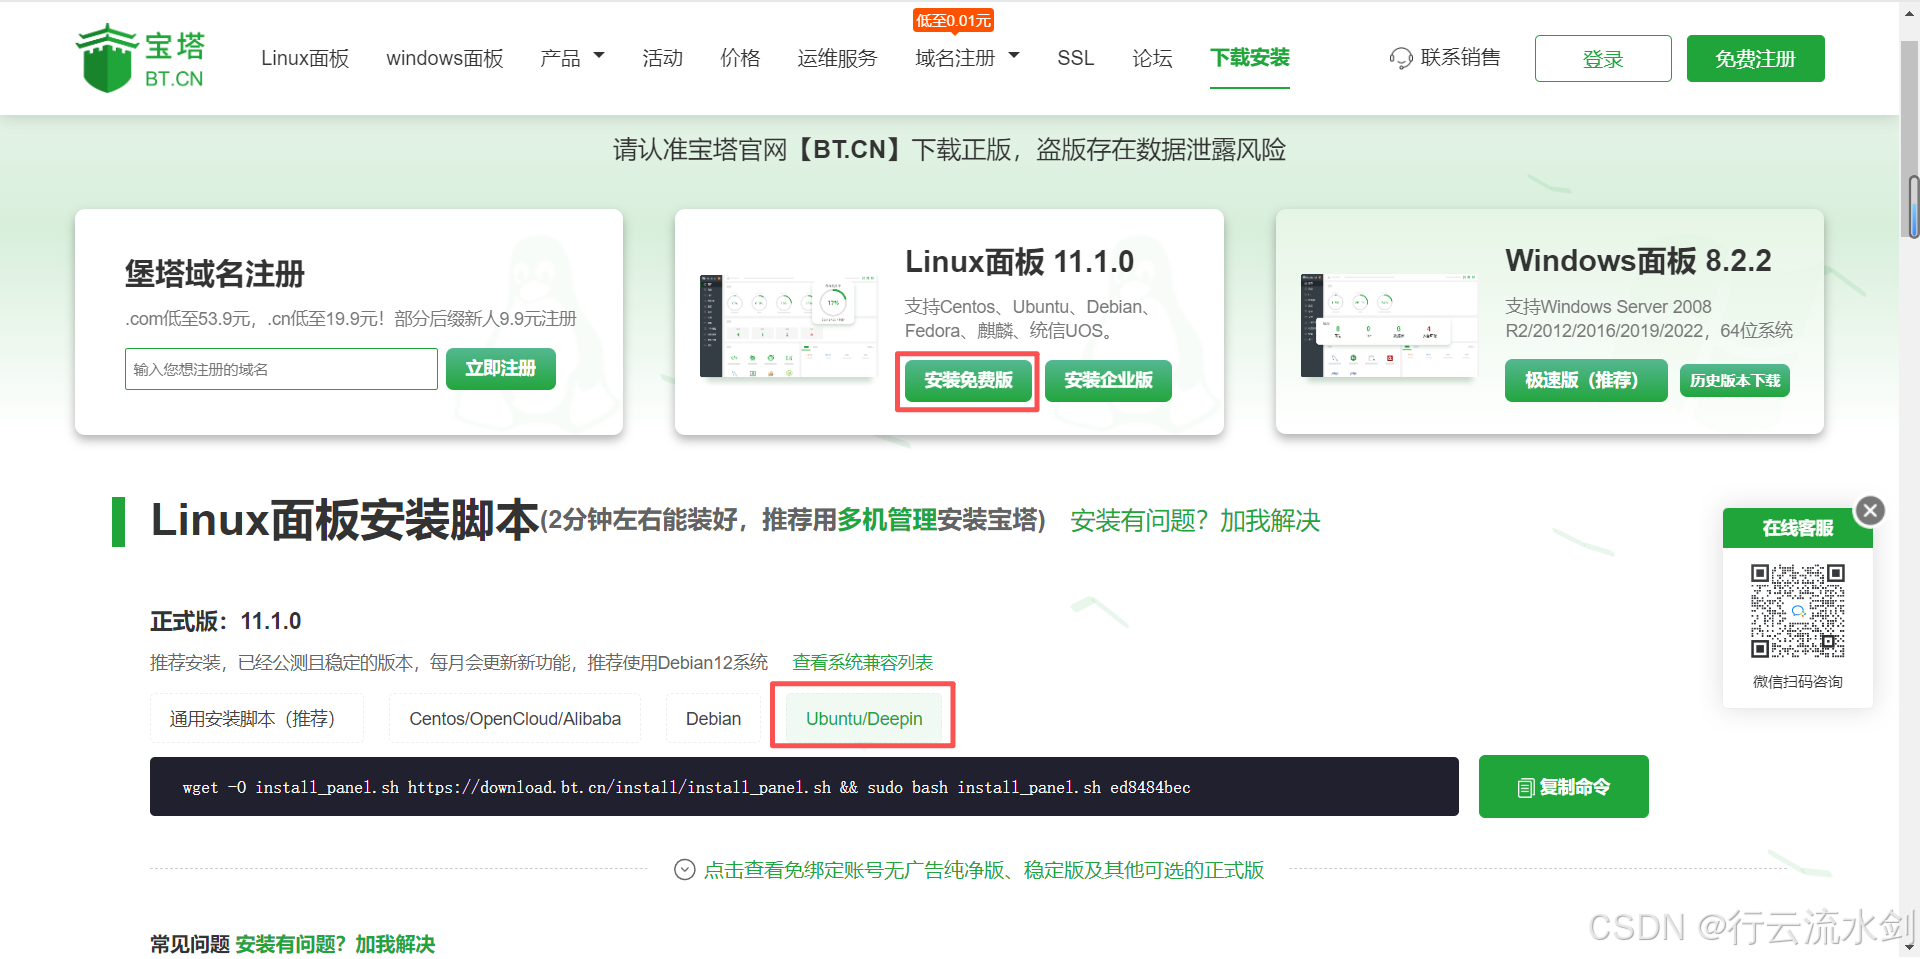Open the Linux面板 dashboard thumbnail
Screen dimensions: 1920x959
788,325
